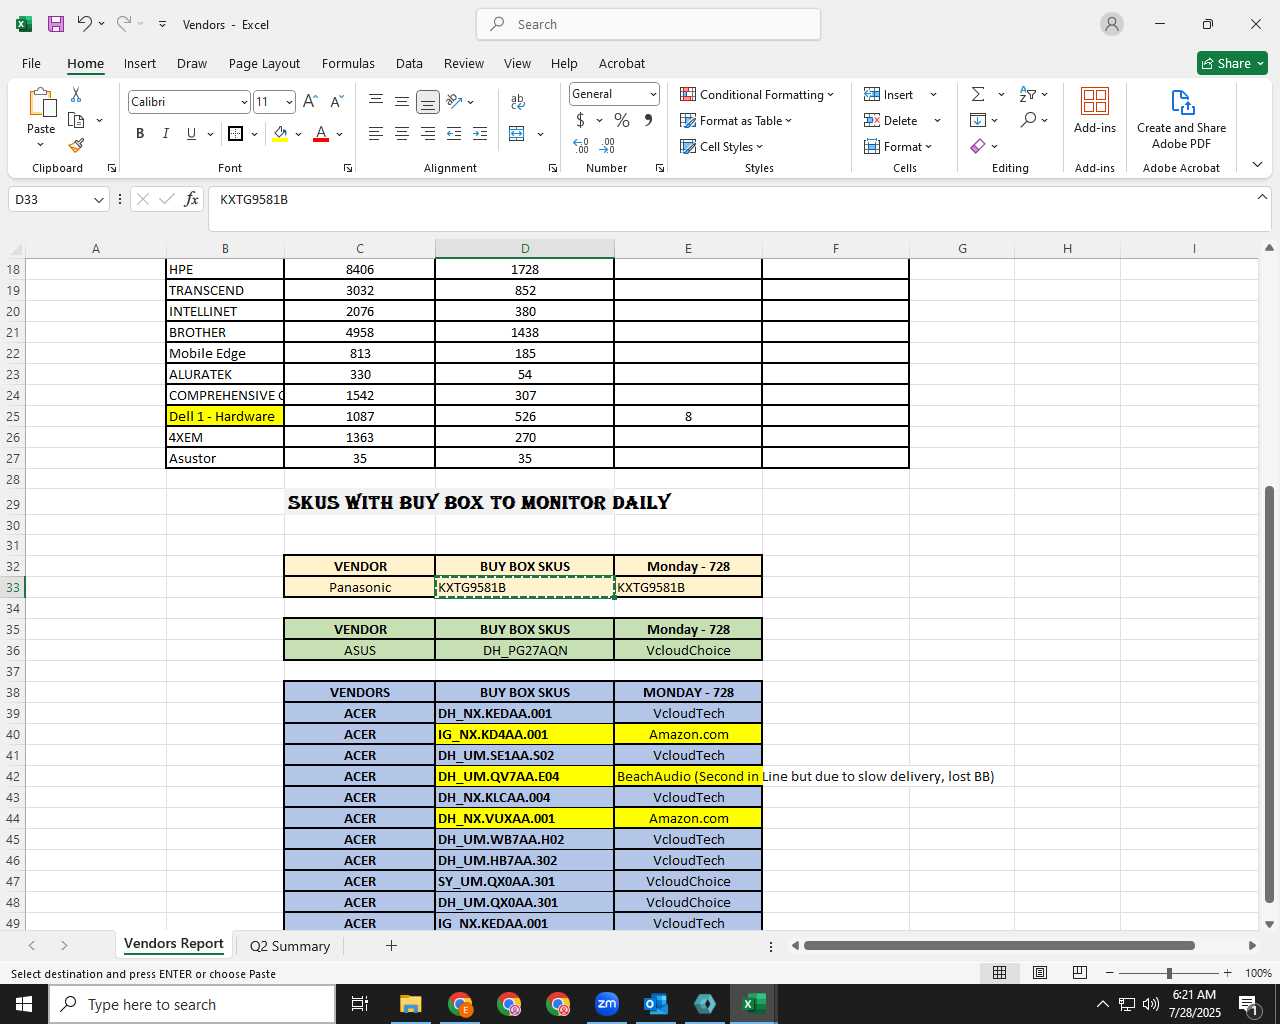Expand the Cell Styles menu

721,146
